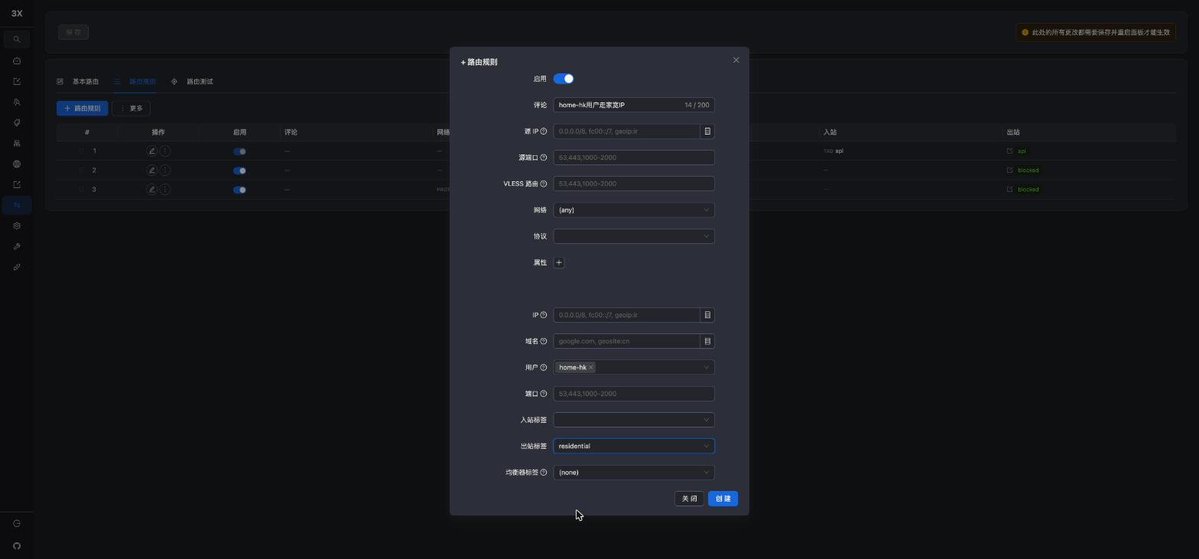Open the dashboard gauge icon in sidebar
The width and height of the screenshot is (1199, 559).
coord(17,61)
